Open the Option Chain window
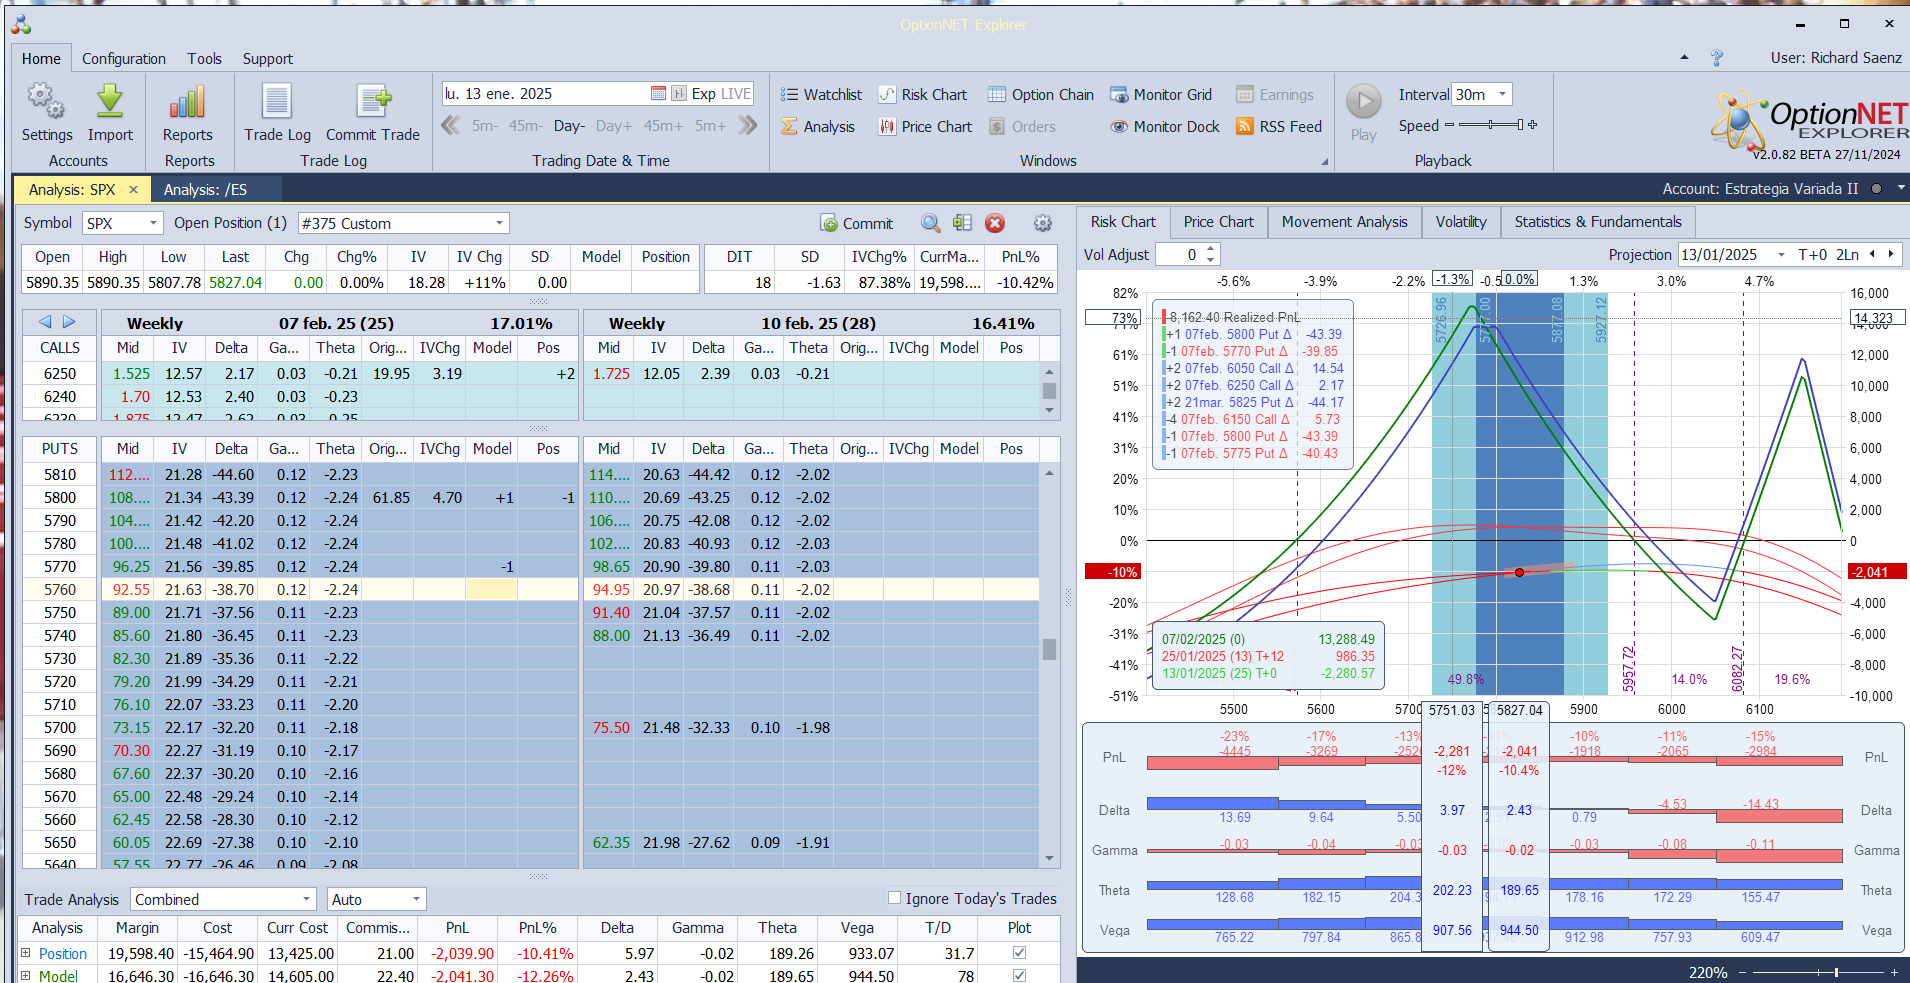 click(1041, 95)
